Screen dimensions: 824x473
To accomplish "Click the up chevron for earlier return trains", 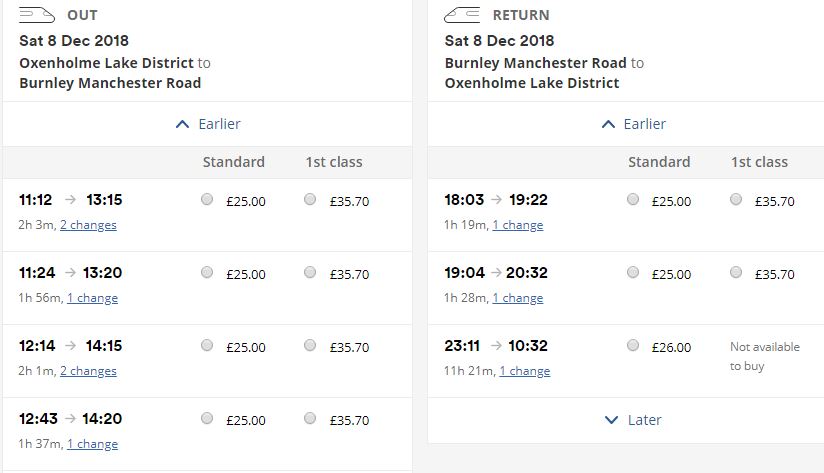I will click(x=608, y=125).
